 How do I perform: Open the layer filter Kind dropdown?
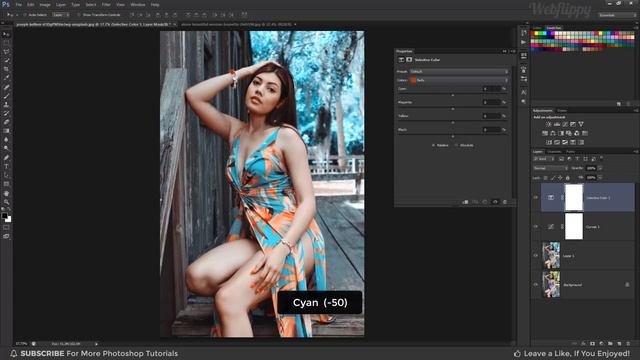point(543,159)
